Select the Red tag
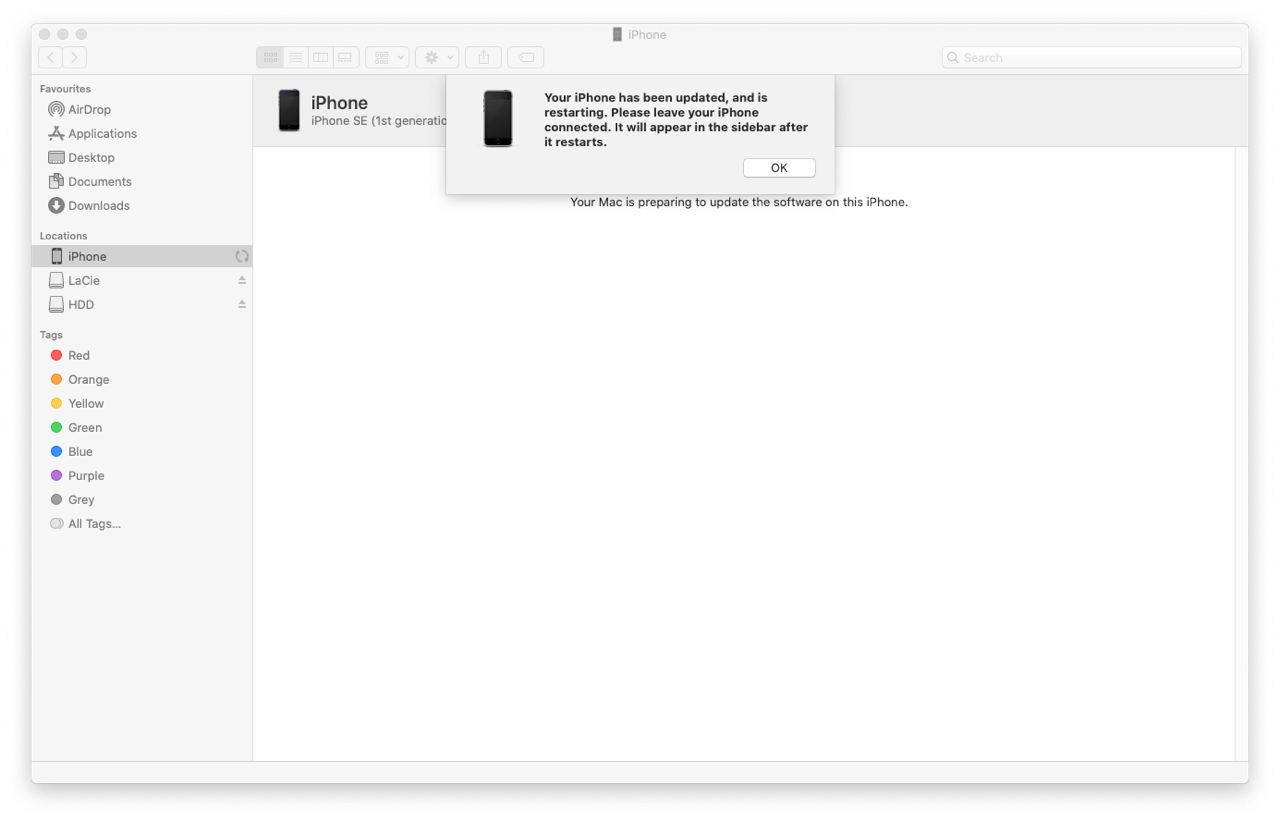The height and width of the screenshot is (822, 1280). (x=141, y=355)
